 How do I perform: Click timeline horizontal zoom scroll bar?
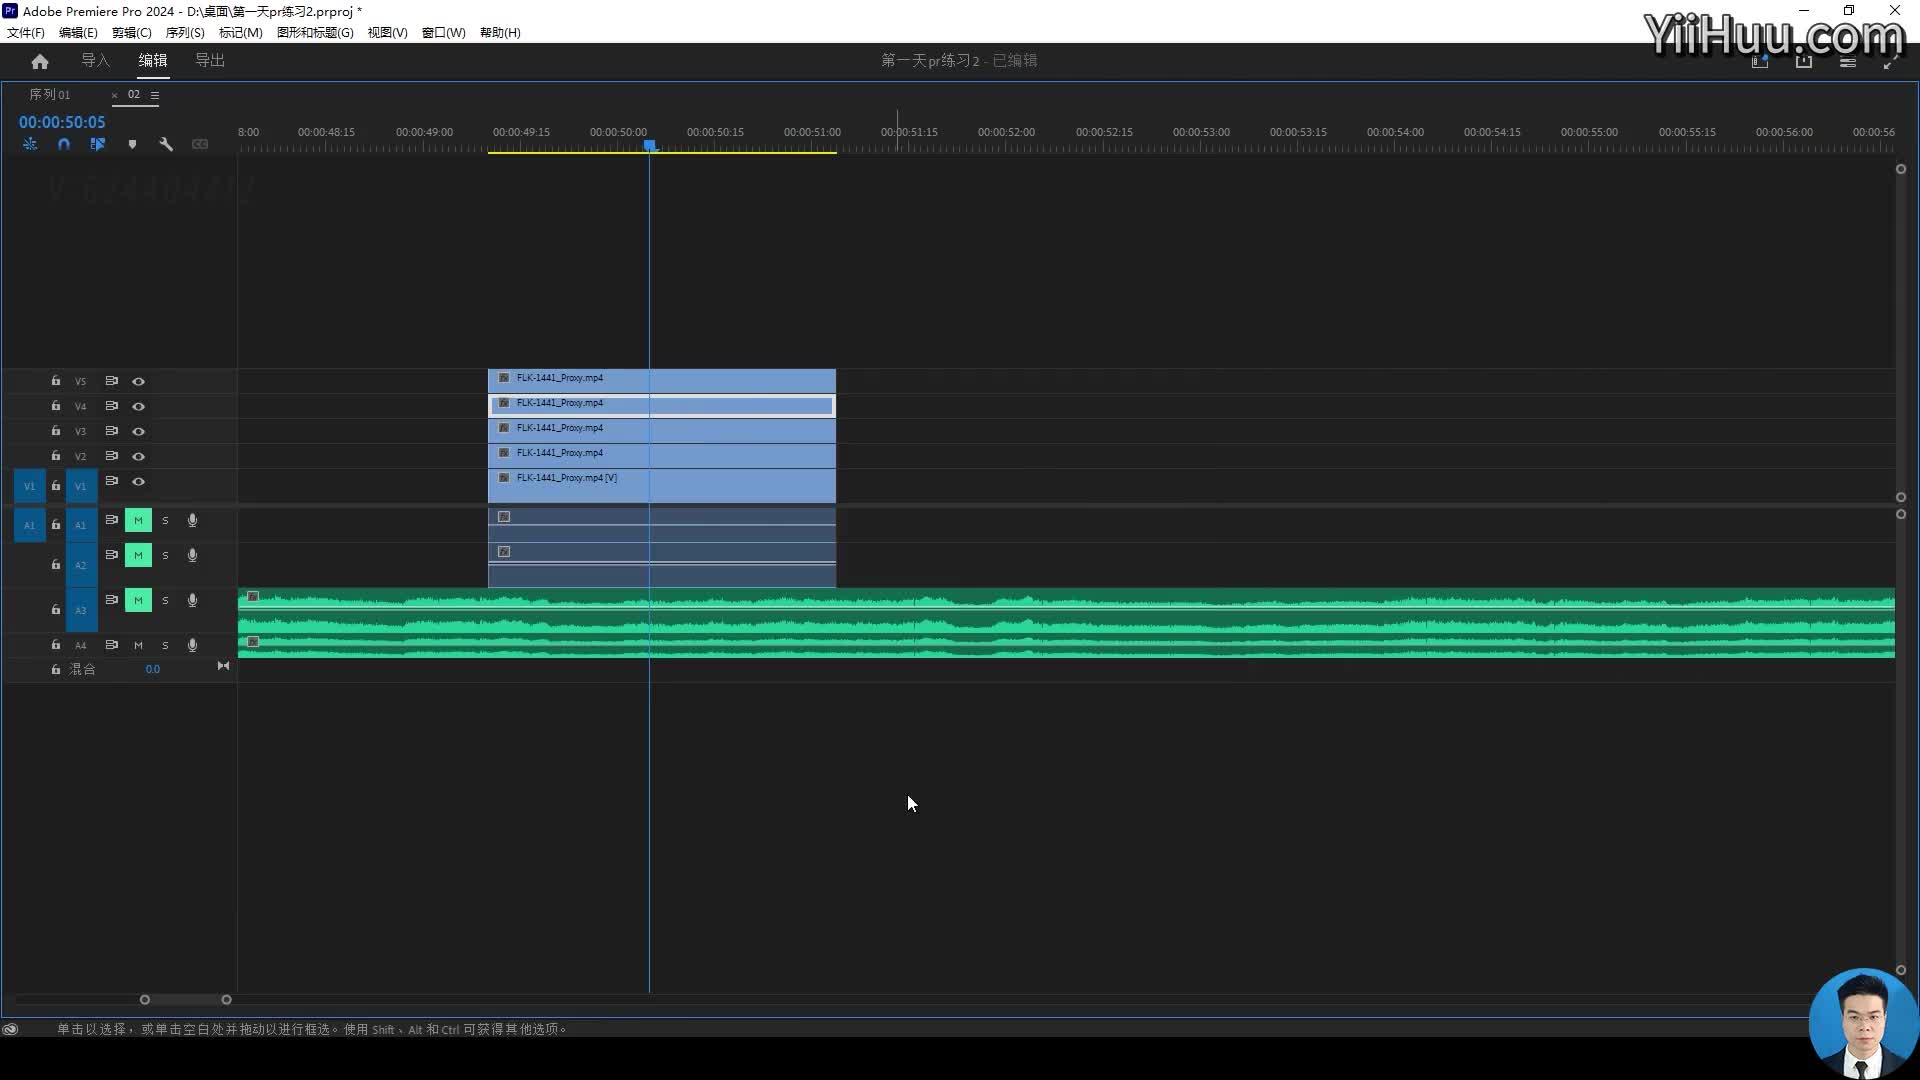185,999
